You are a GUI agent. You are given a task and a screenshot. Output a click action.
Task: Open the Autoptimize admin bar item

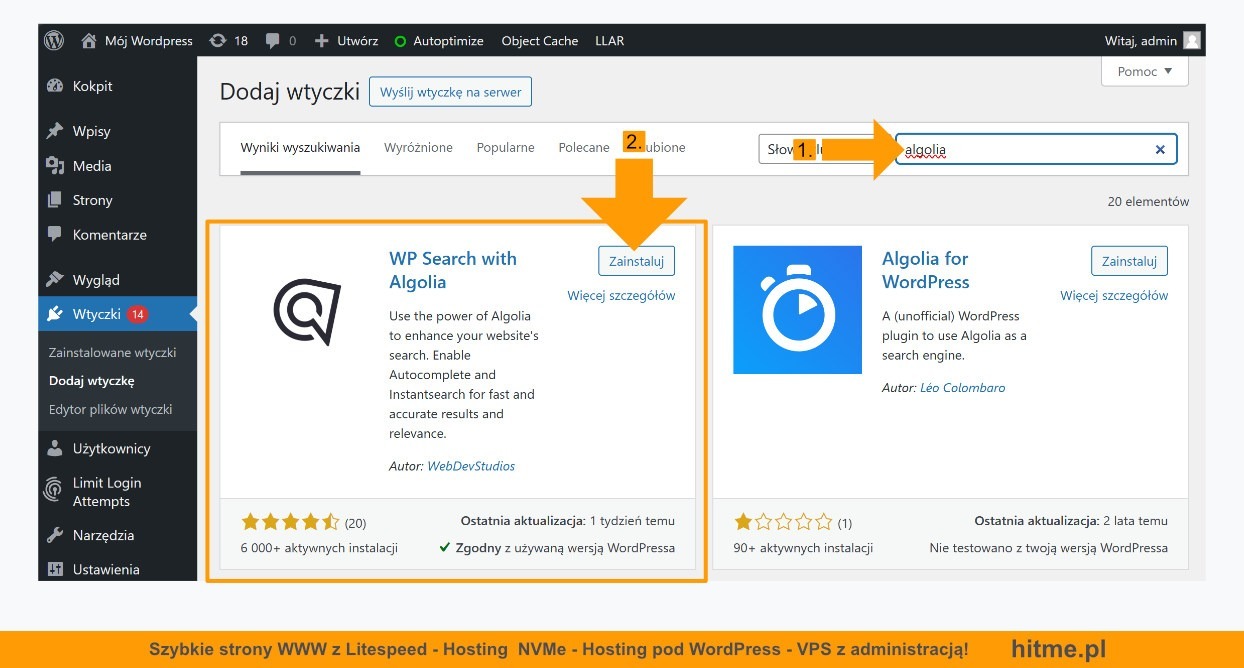439,41
